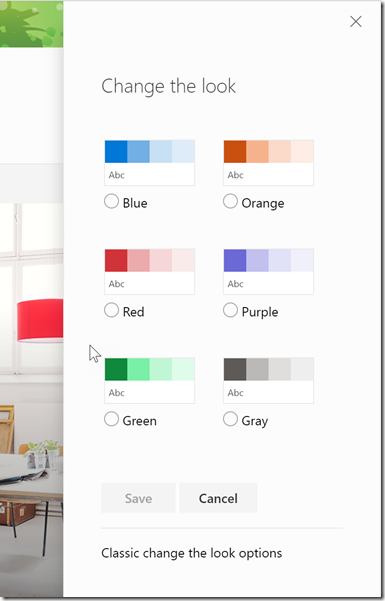The image size is (385, 601).
Task: Click the Red theme preview thumbnail
Action: pyautogui.click(x=150, y=272)
